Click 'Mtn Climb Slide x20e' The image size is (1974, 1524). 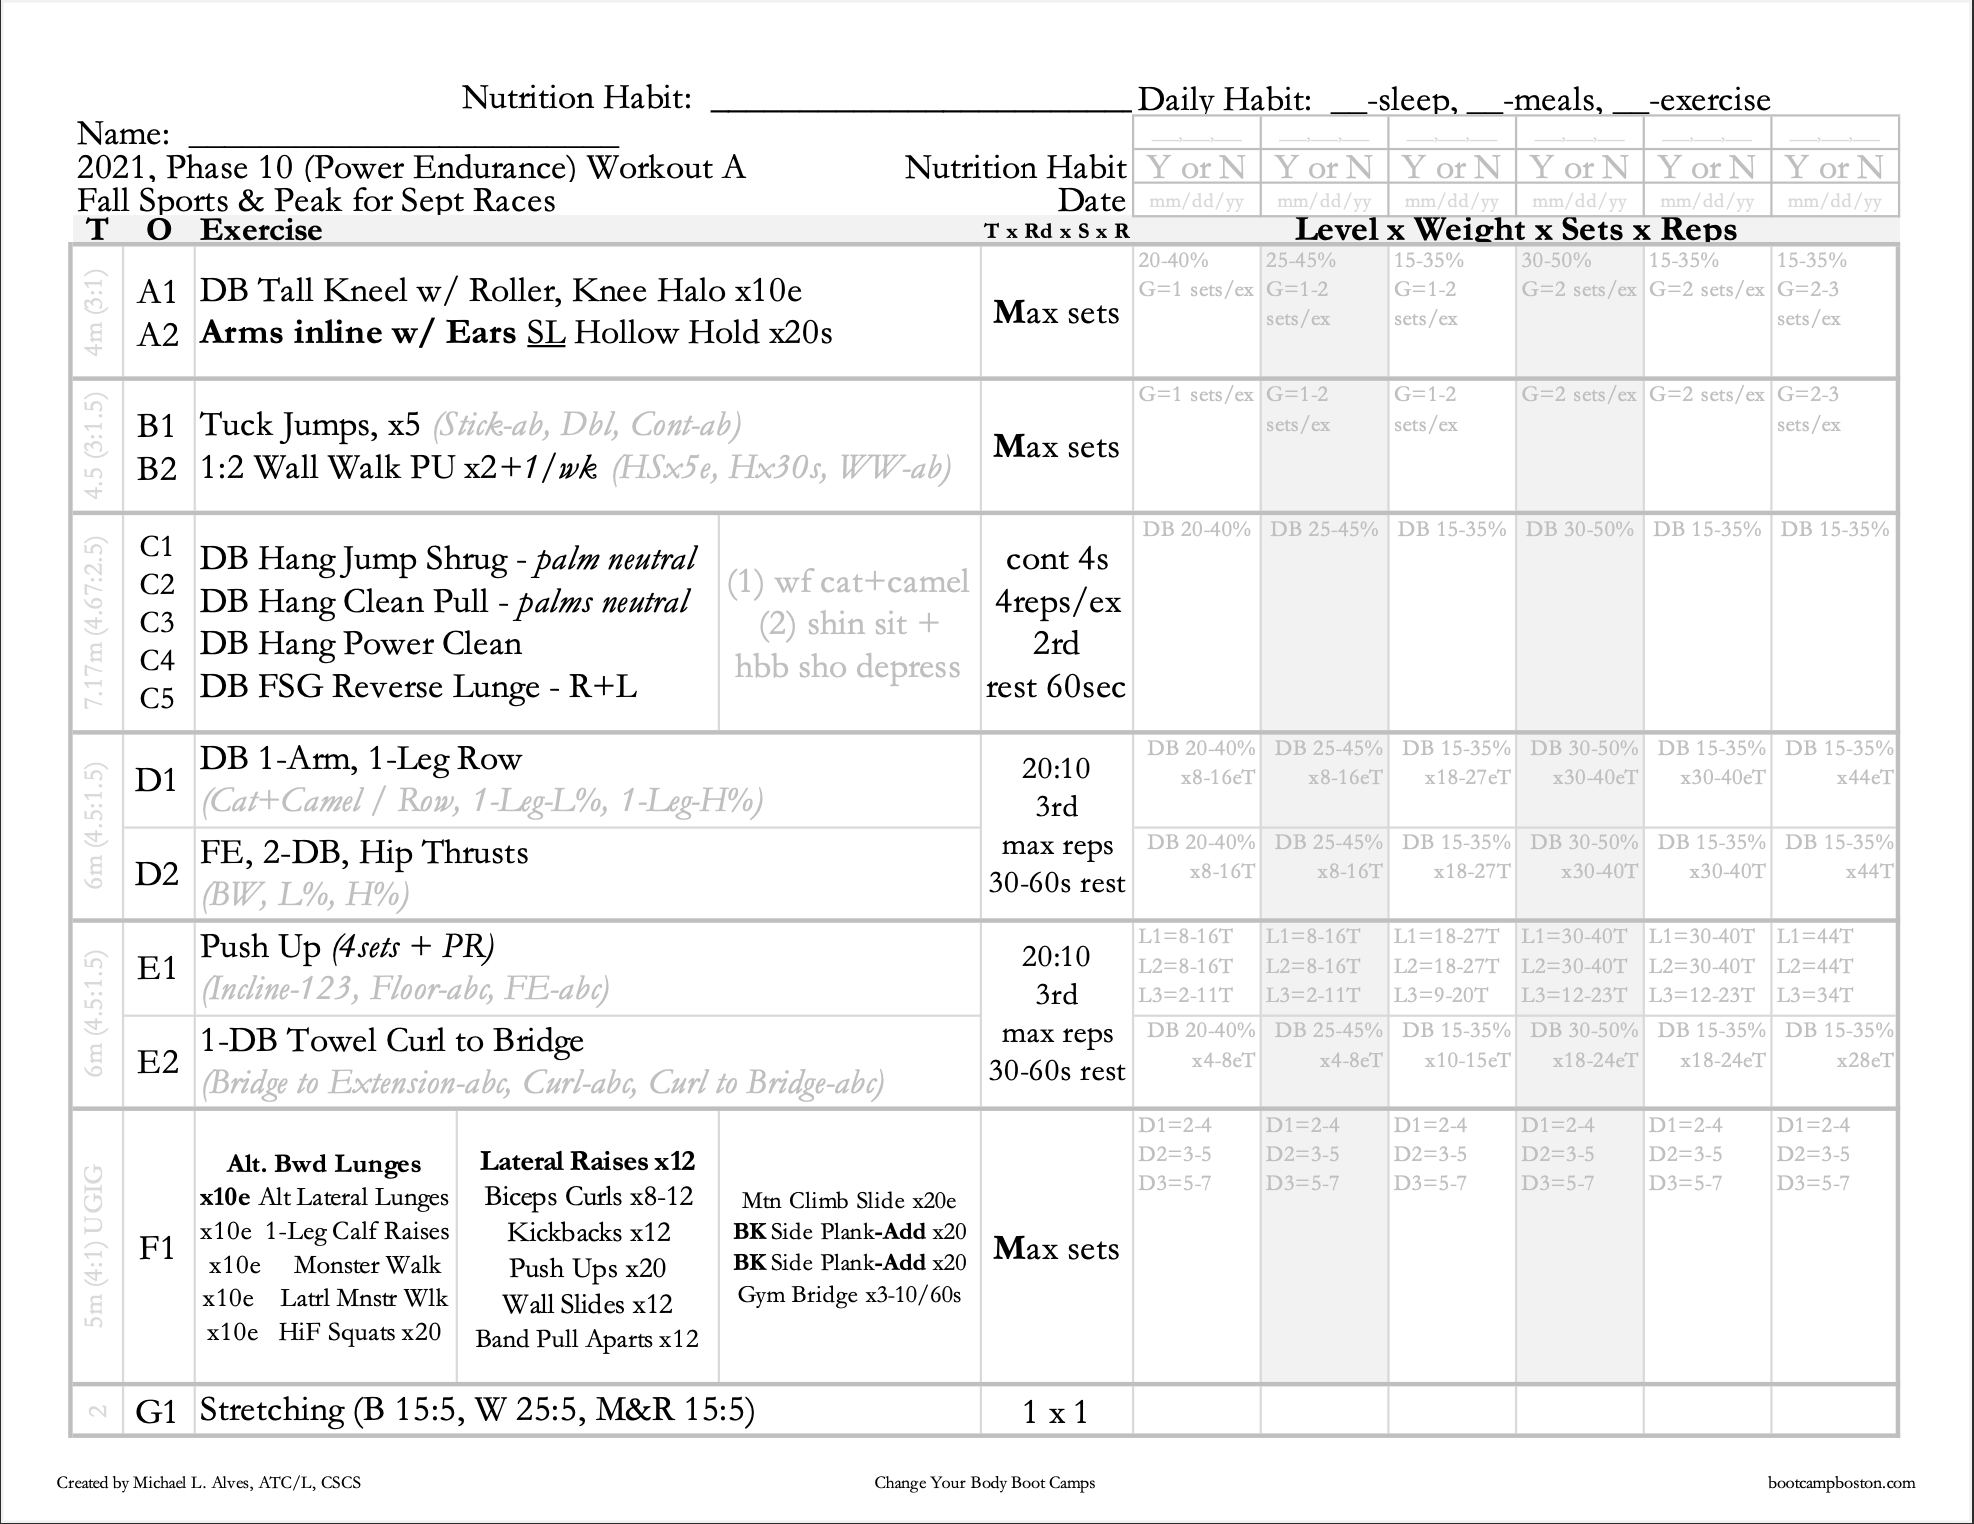[x=849, y=1200]
